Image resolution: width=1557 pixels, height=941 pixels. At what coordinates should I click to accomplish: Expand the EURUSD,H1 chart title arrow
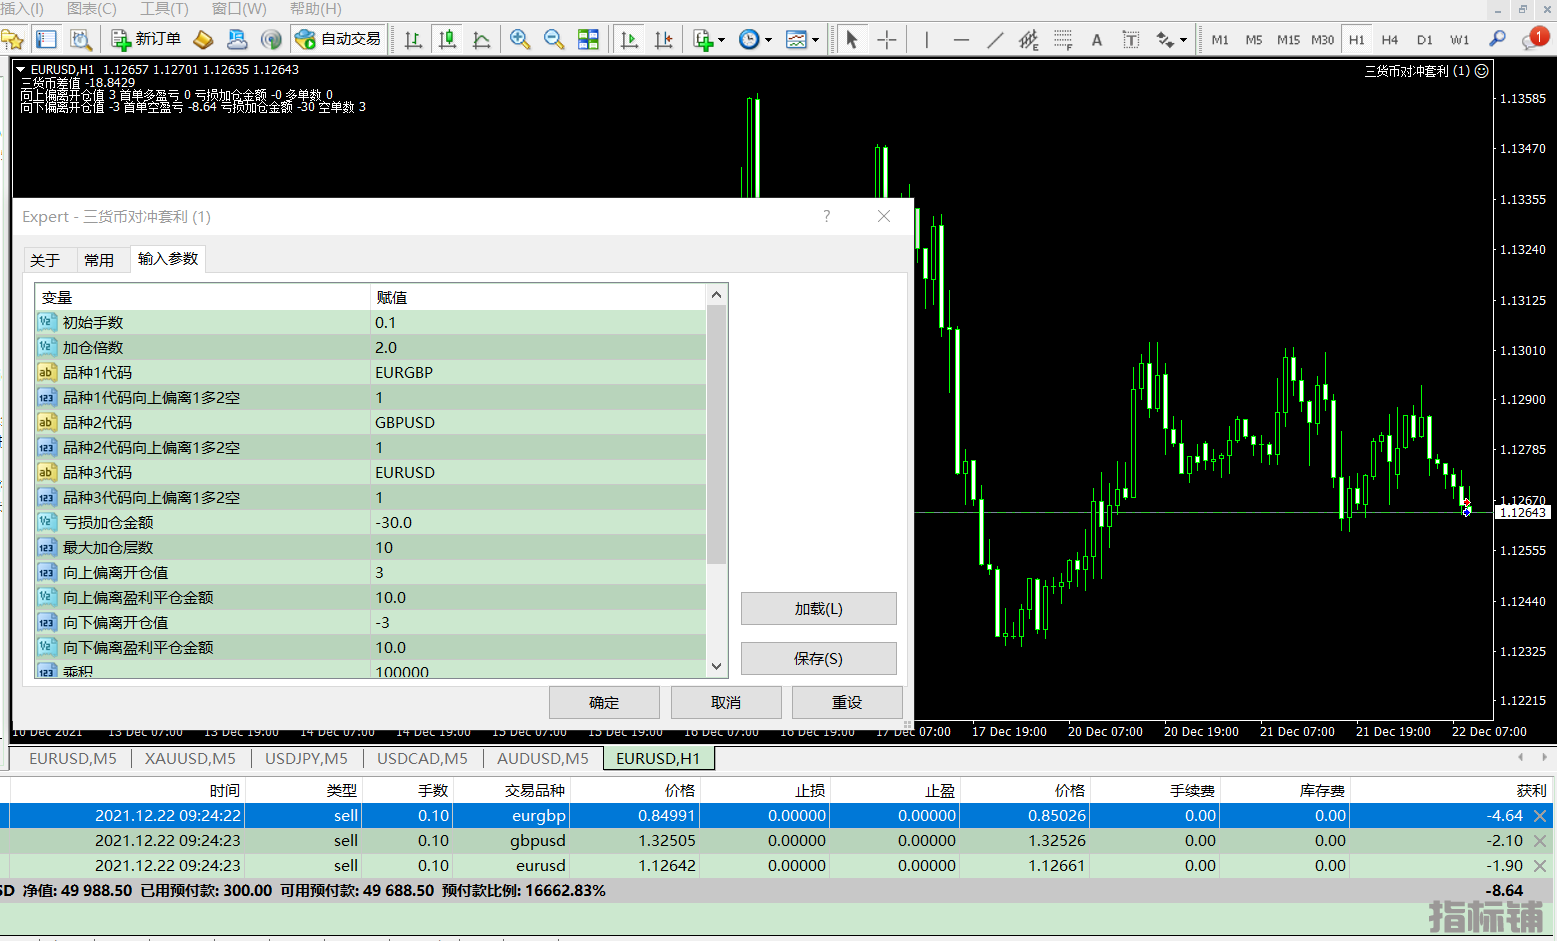click(x=20, y=69)
